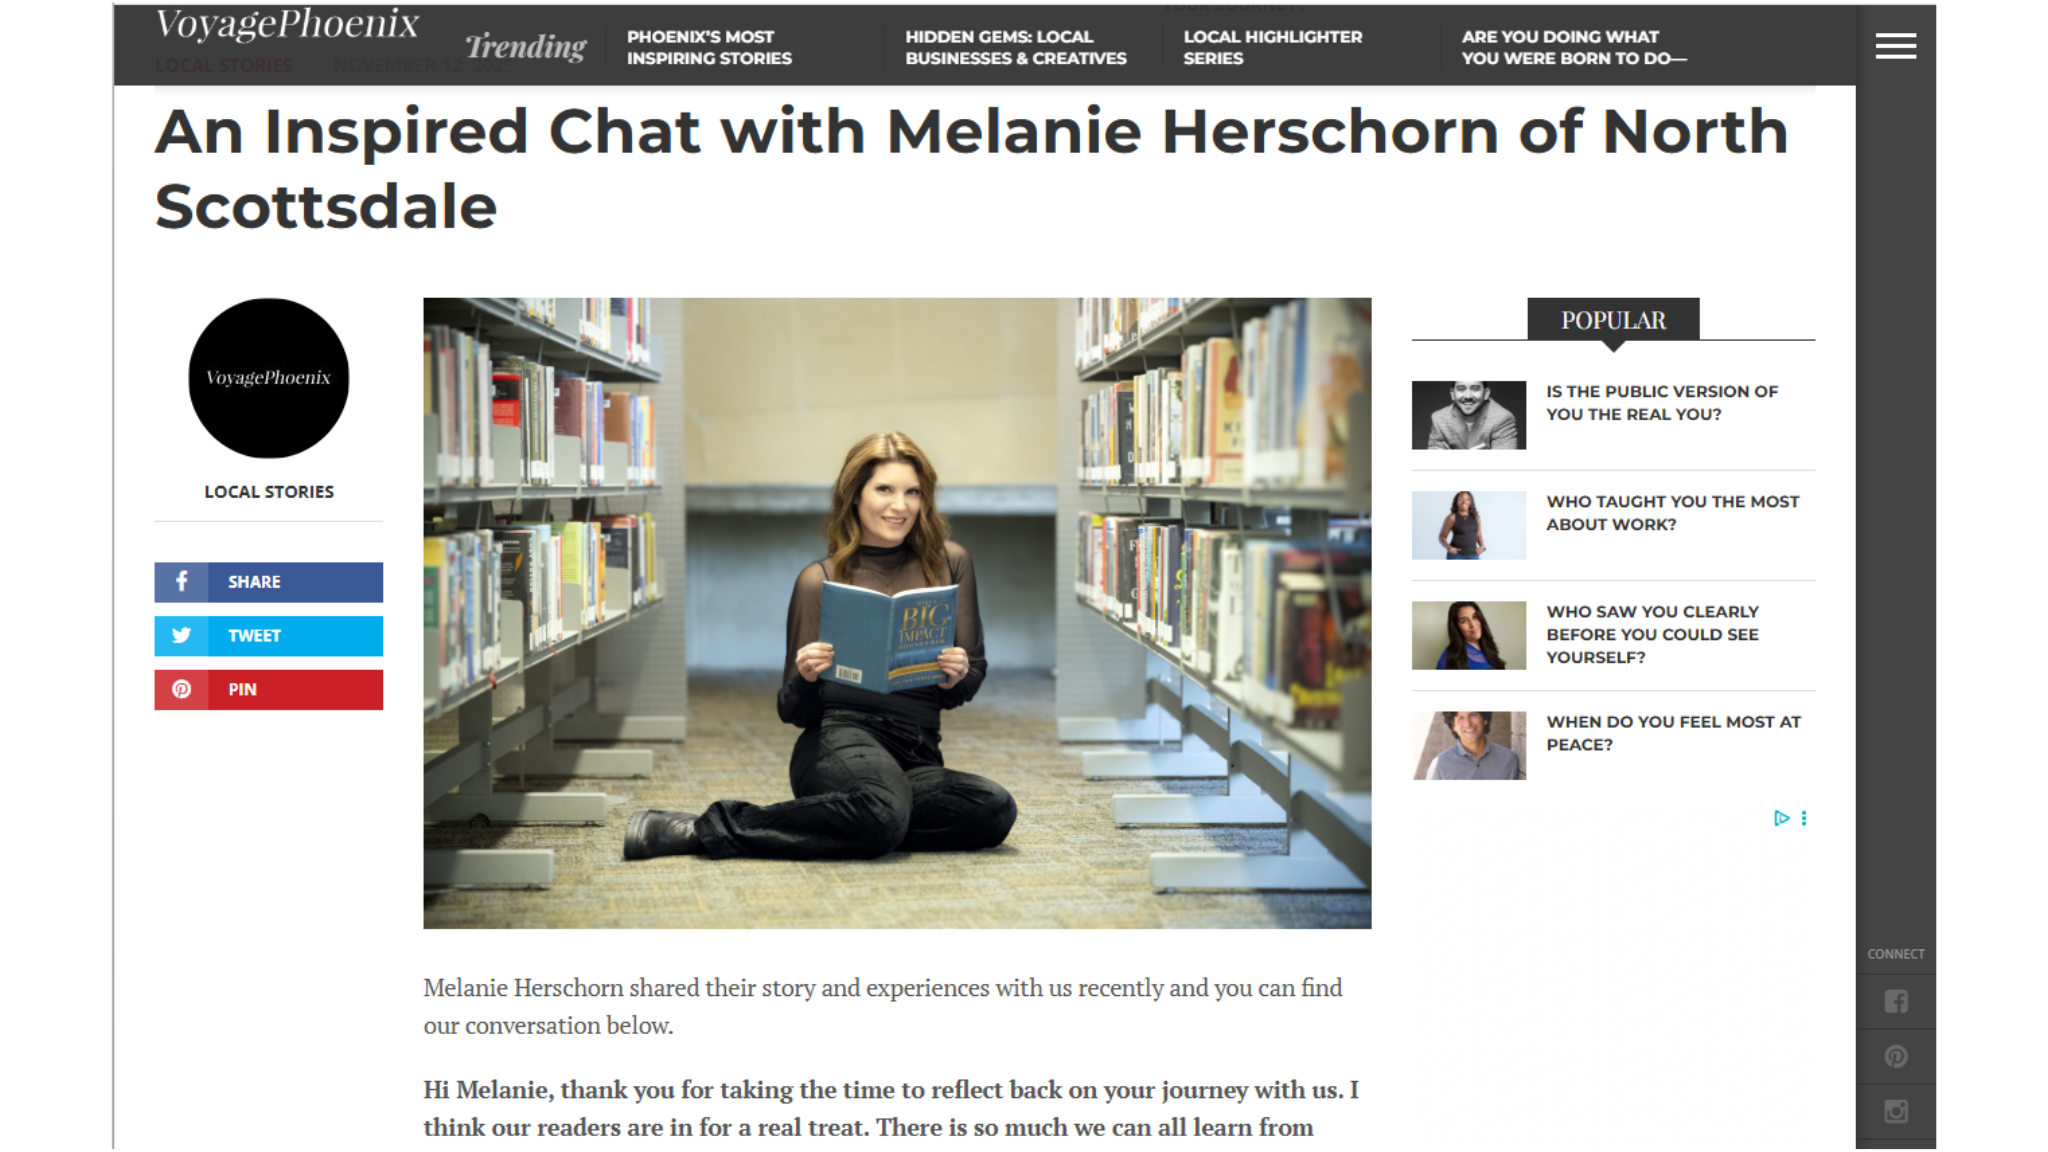
Task: Click the Pinterest icon under Connect
Action: pos(1896,1056)
